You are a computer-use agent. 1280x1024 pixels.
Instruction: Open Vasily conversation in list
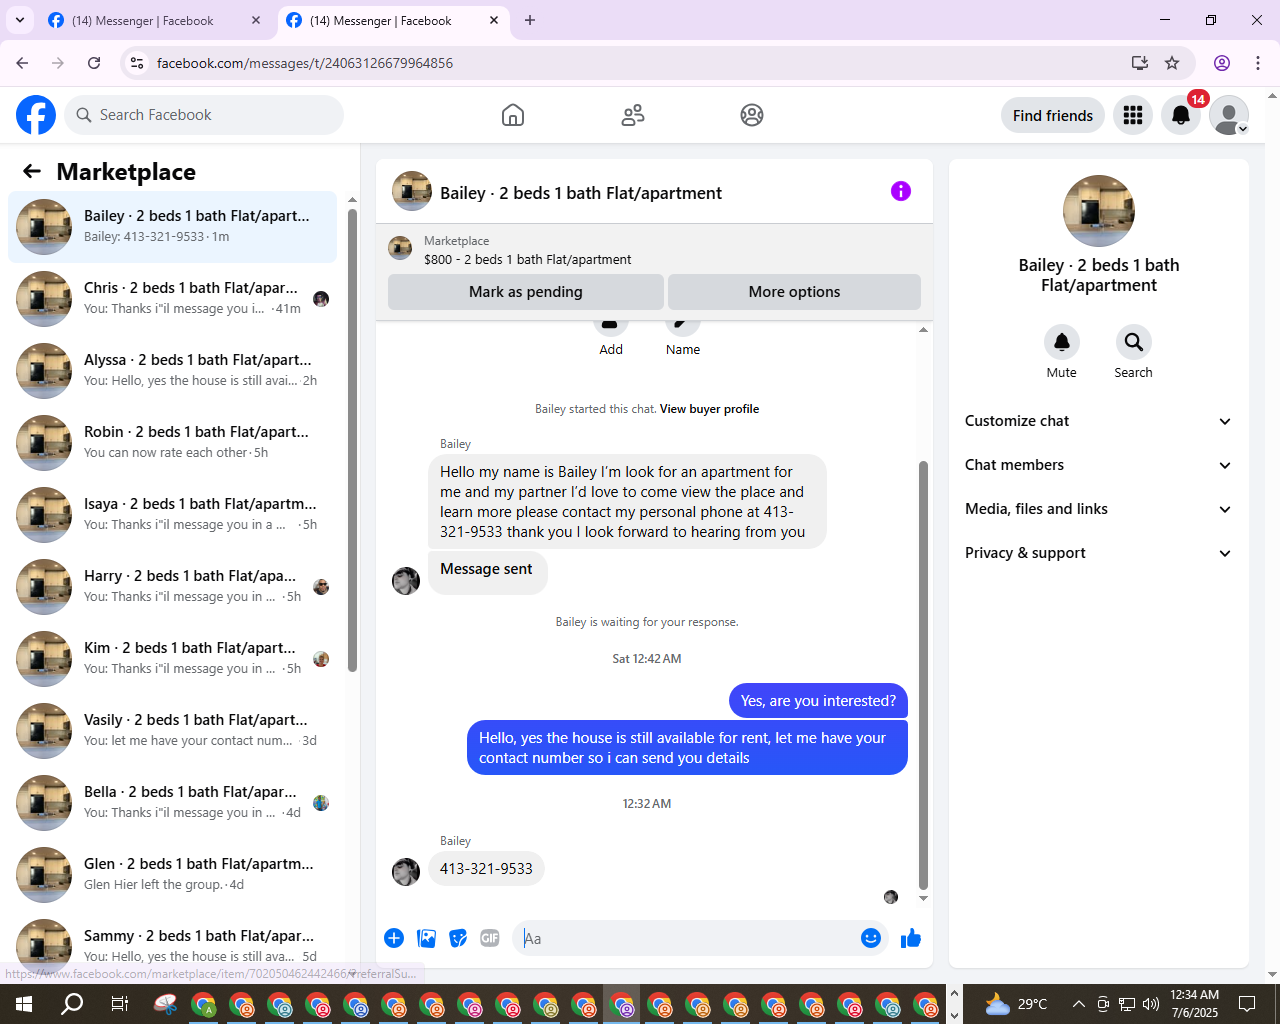172,731
